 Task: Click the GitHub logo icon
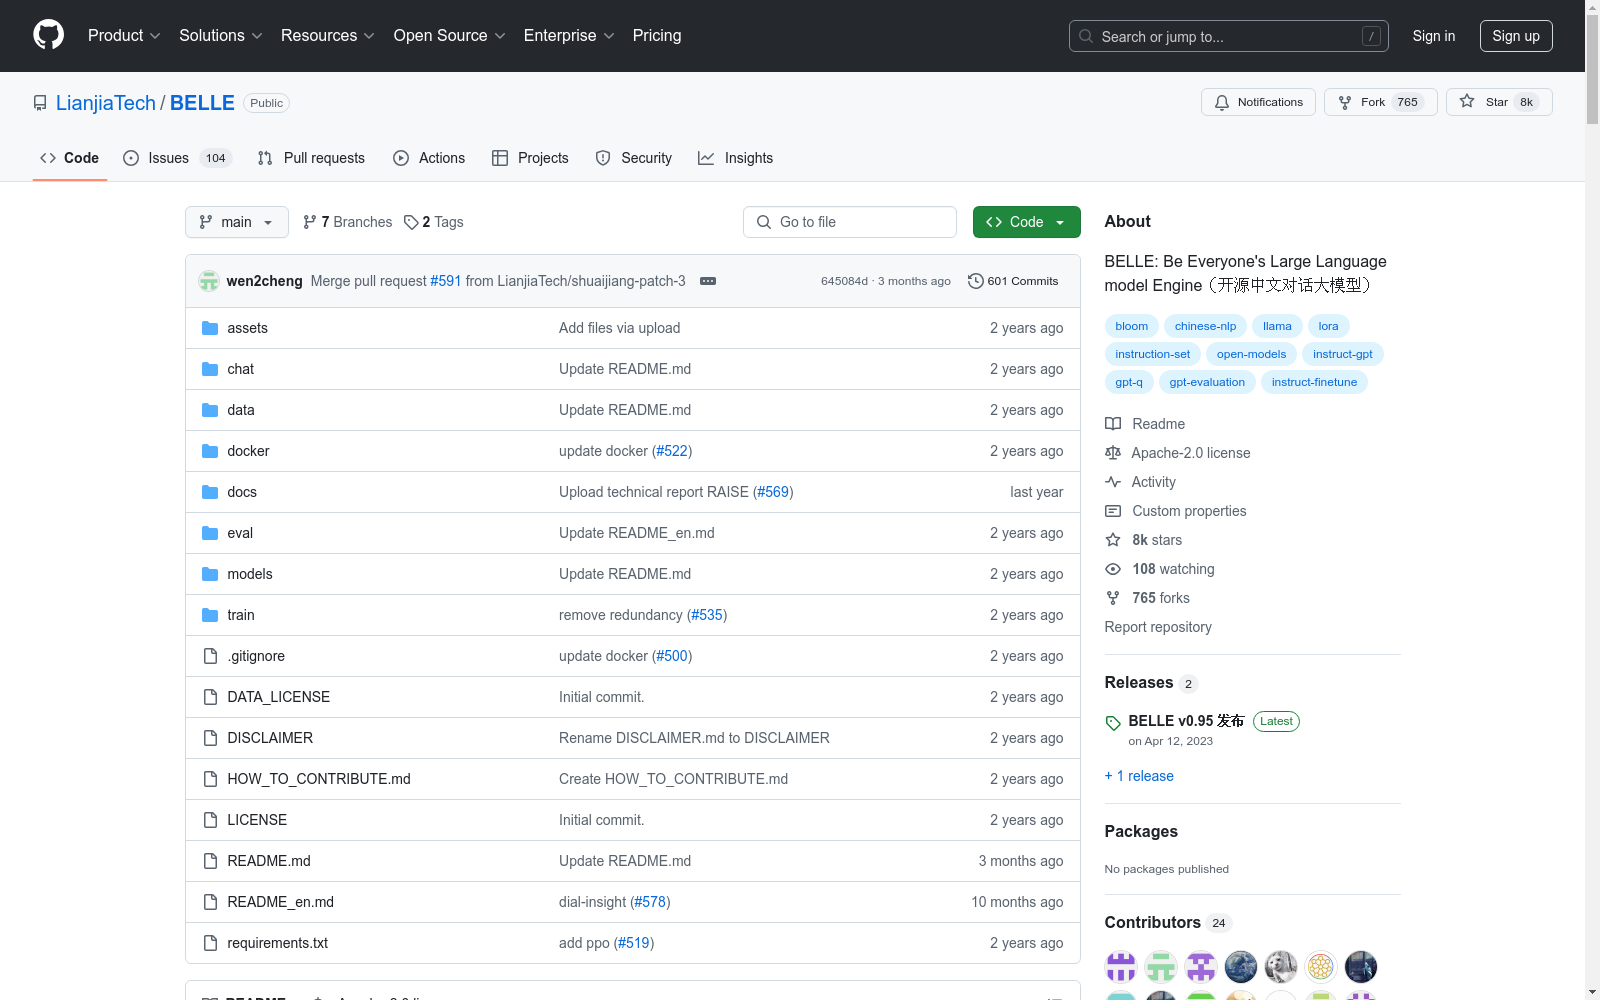point(48,35)
